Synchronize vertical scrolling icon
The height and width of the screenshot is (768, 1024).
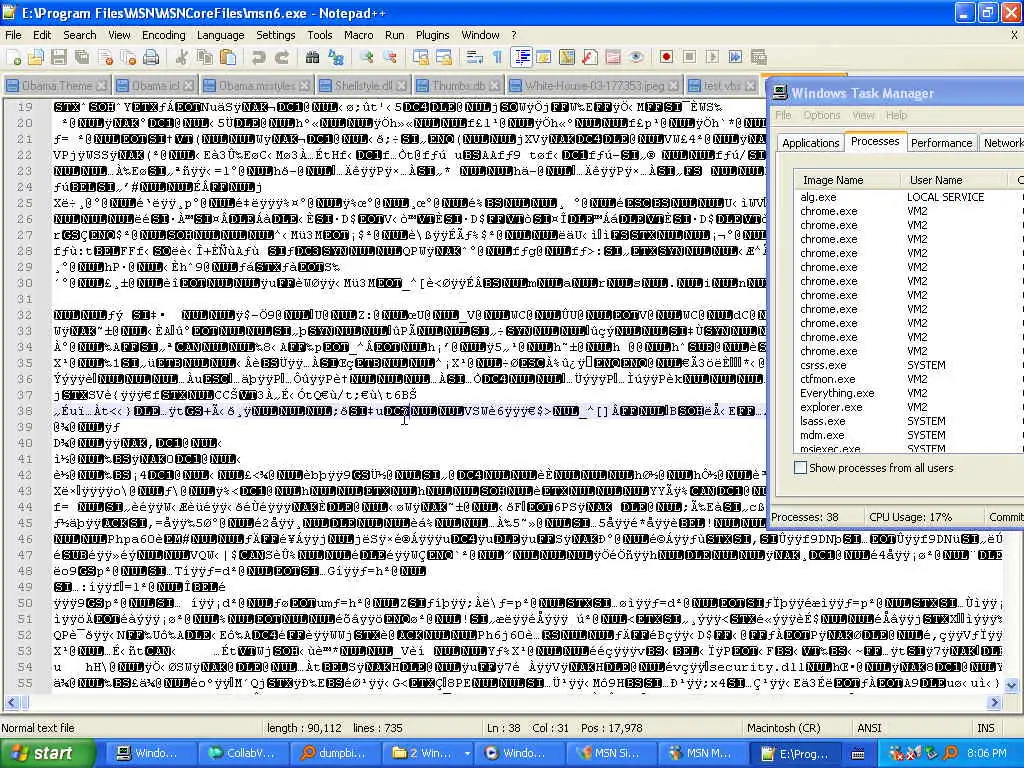pyautogui.click(x=421, y=57)
